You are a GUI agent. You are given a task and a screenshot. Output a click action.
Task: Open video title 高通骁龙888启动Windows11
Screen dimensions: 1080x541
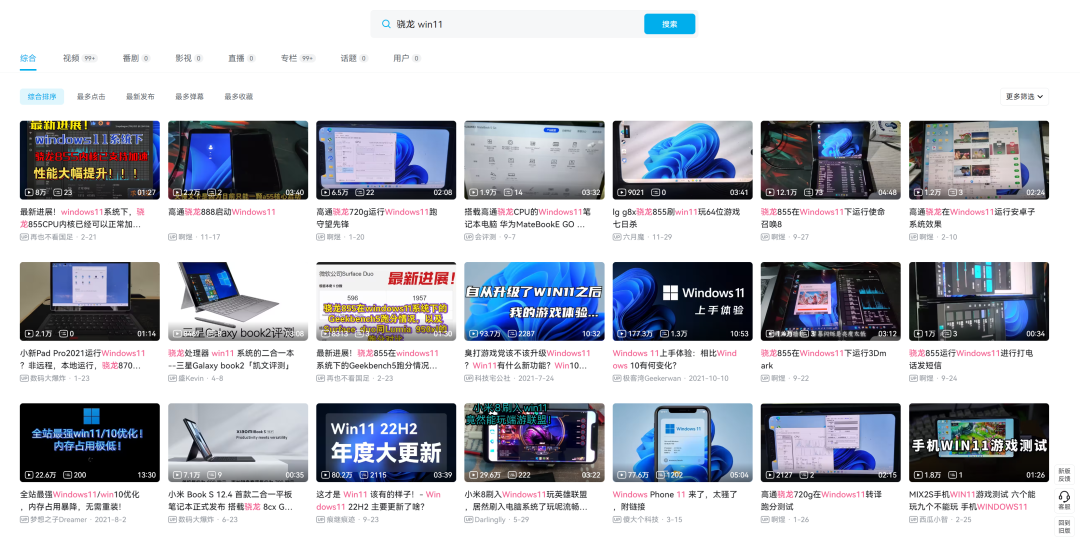click(222, 212)
